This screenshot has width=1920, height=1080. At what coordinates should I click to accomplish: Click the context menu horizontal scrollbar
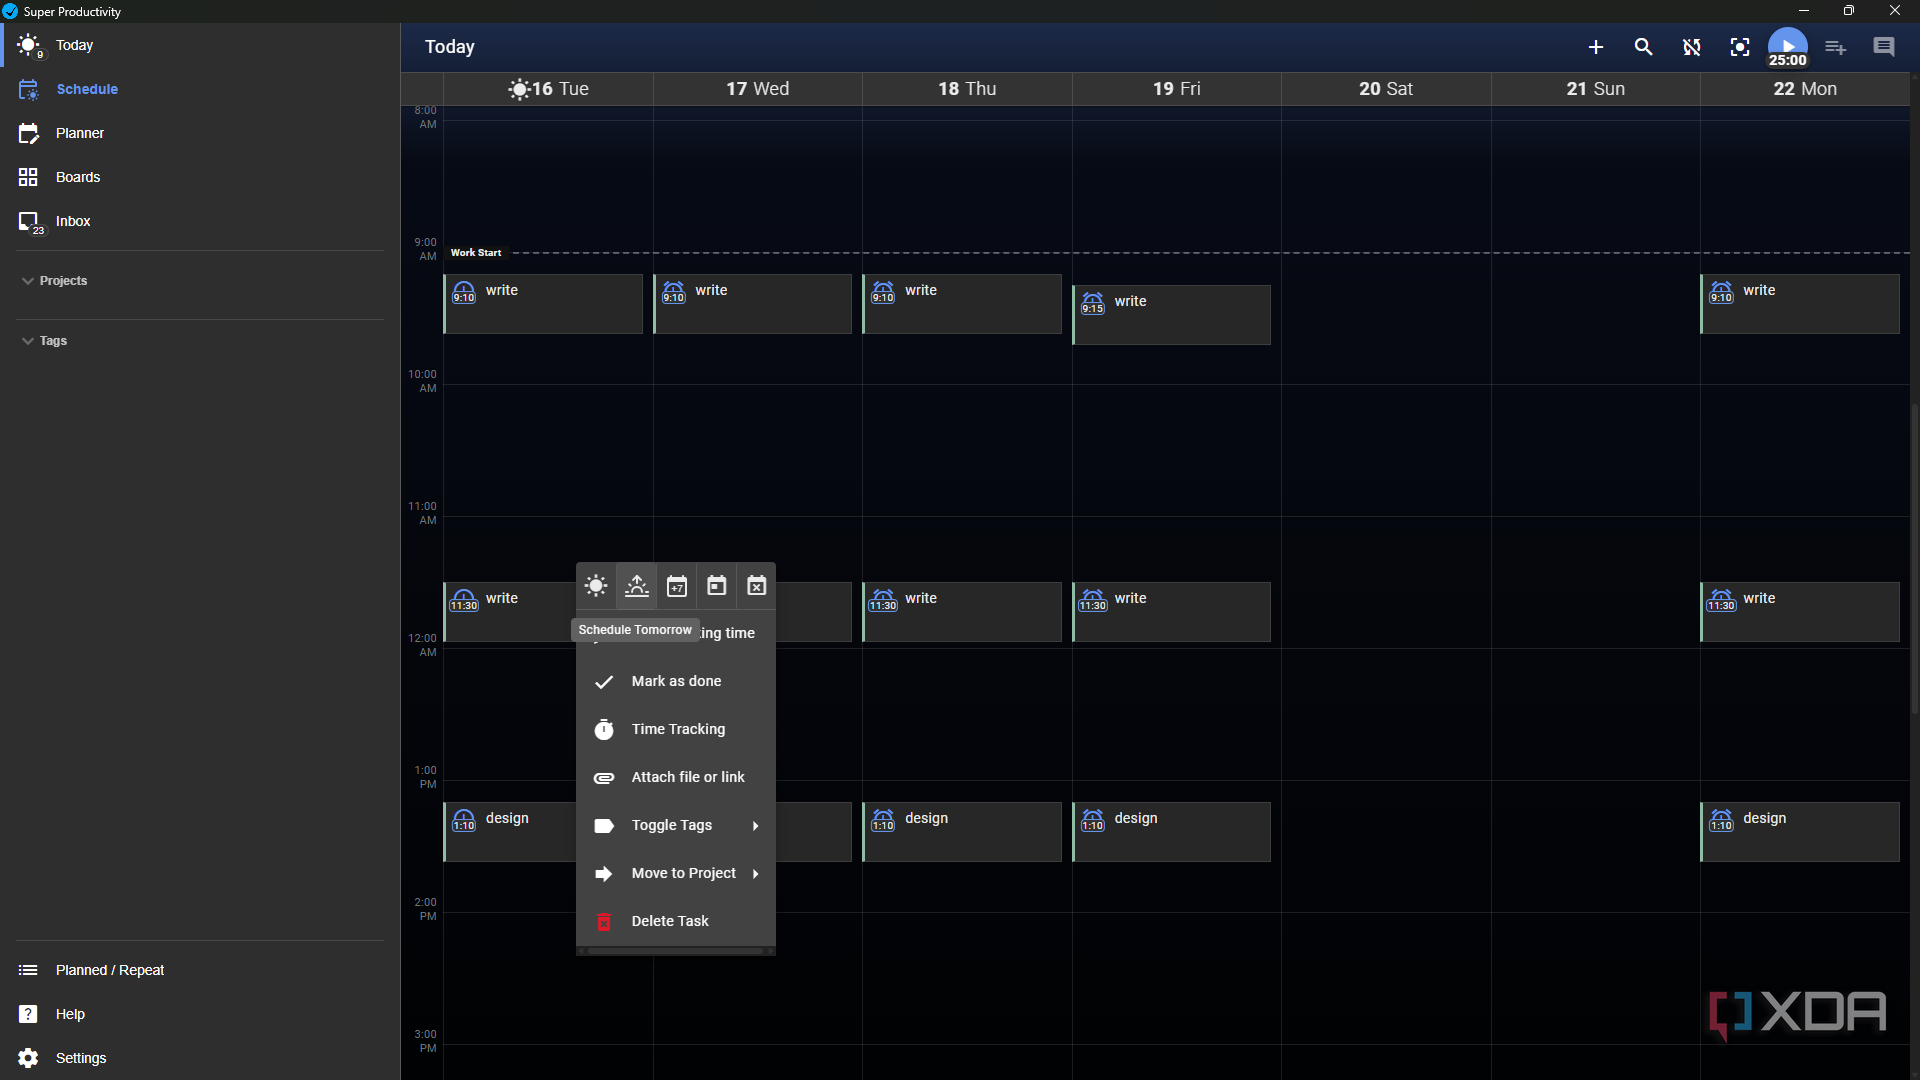(676, 951)
